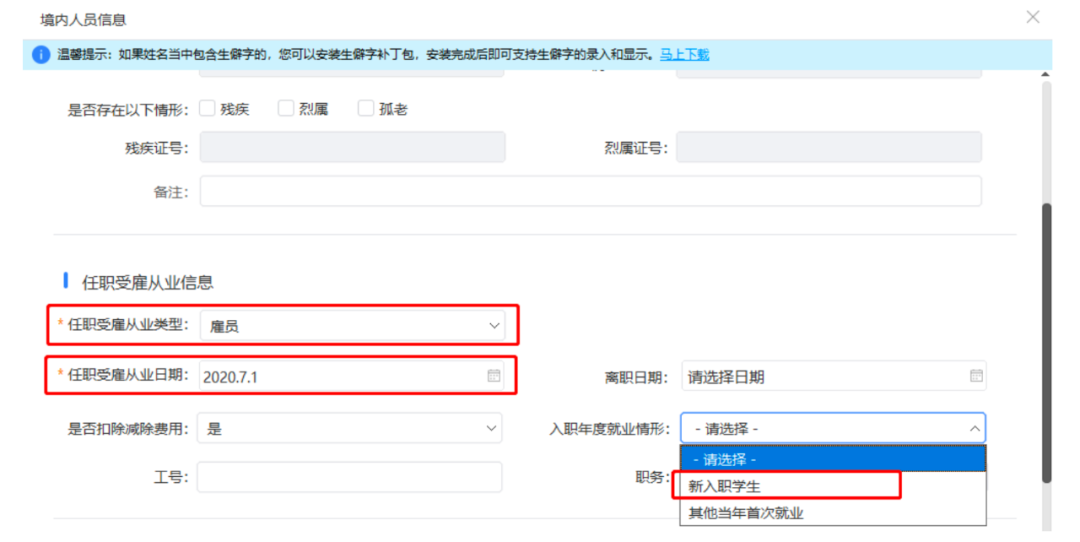Select 新入职学生 from the dropdown list
Viewport: 1080px width, 542px height.
point(833,486)
